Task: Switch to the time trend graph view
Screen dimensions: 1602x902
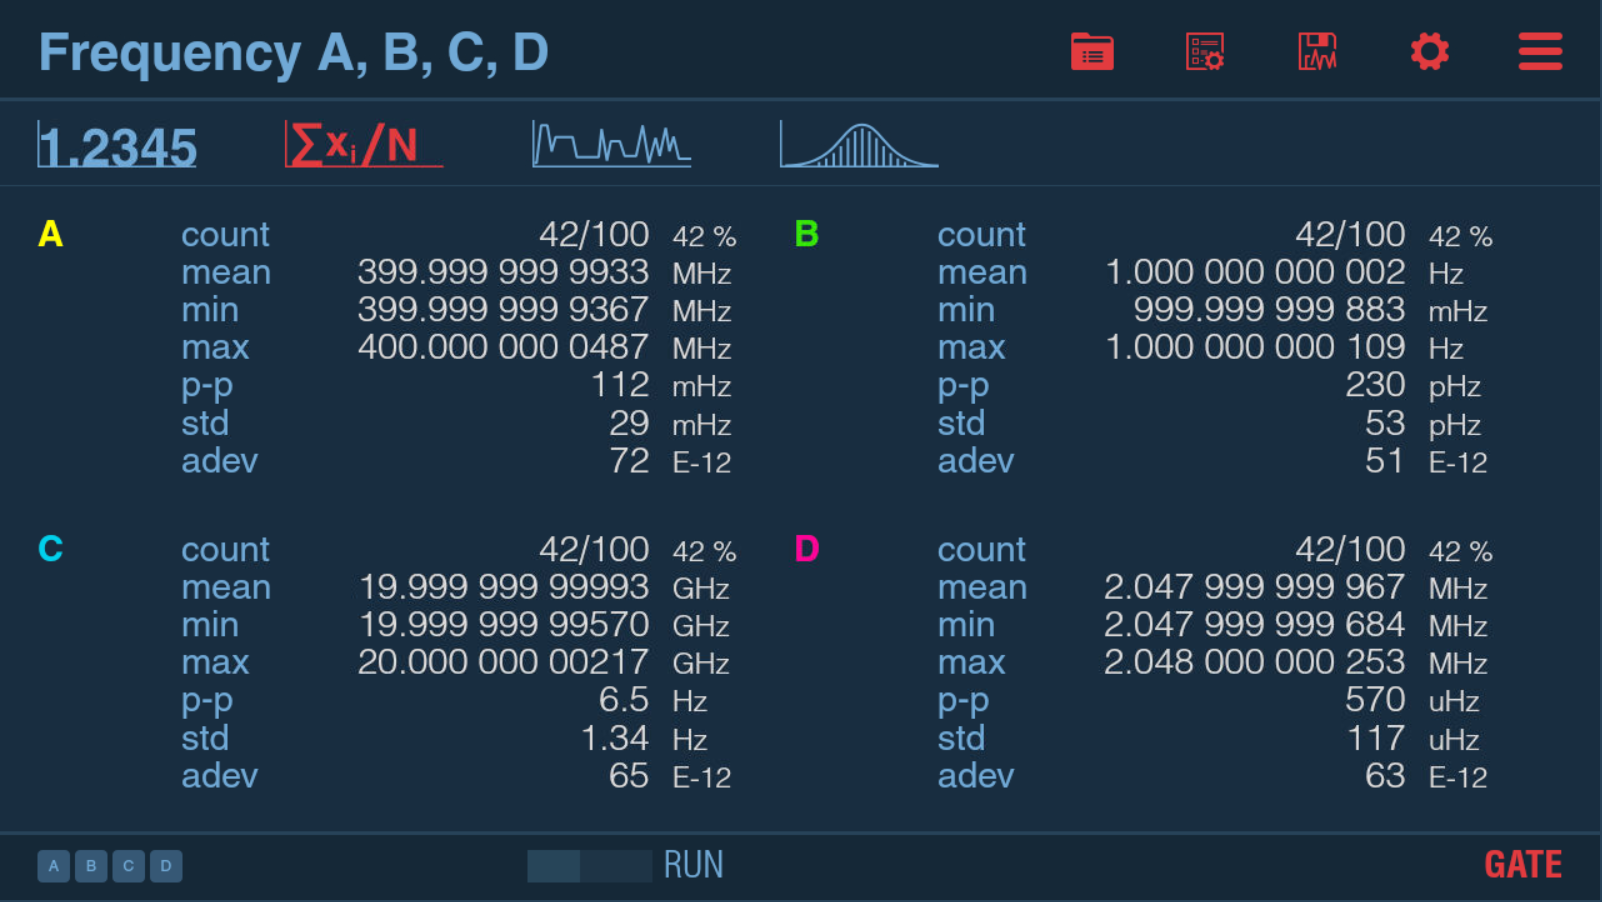Action: click(611, 144)
